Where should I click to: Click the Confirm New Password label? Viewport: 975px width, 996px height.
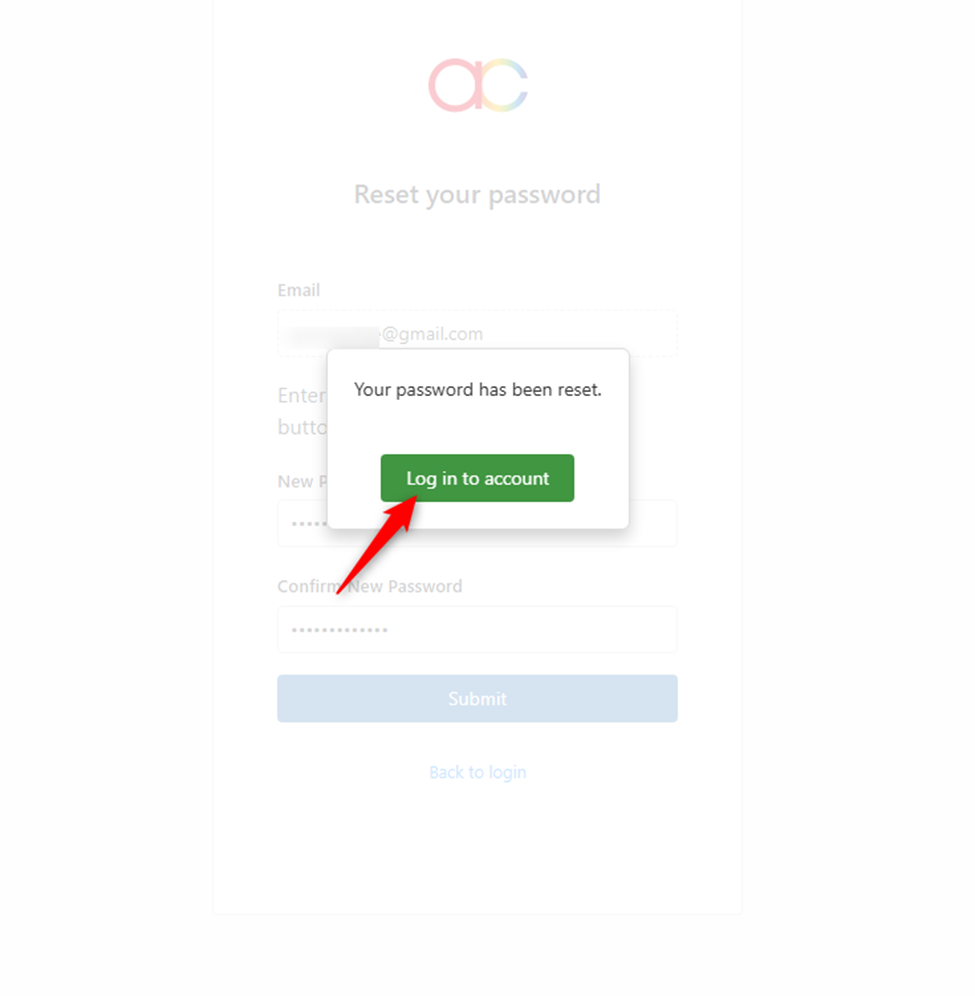click(370, 586)
